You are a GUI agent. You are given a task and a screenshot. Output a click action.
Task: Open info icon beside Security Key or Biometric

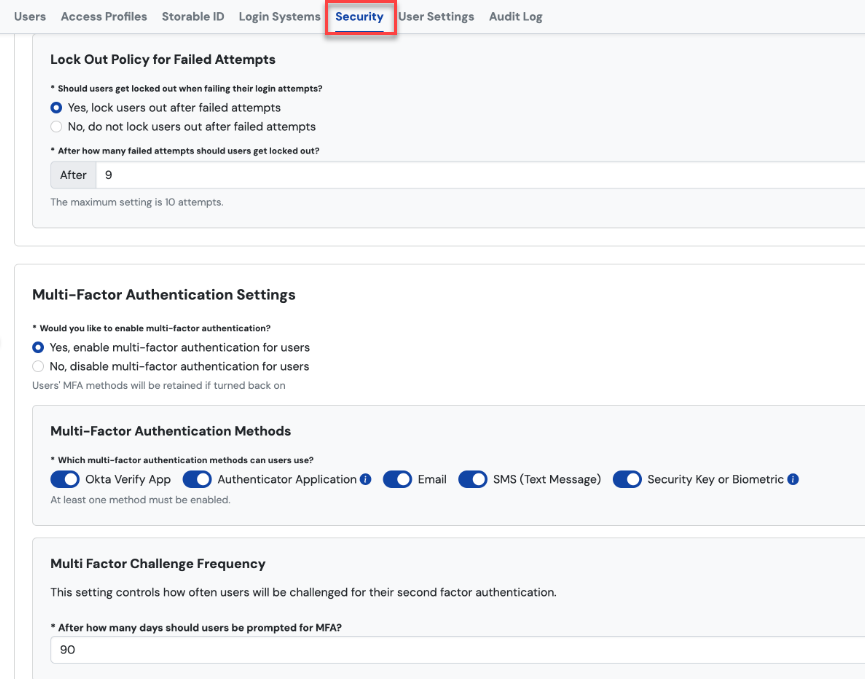click(x=793, y=480)
